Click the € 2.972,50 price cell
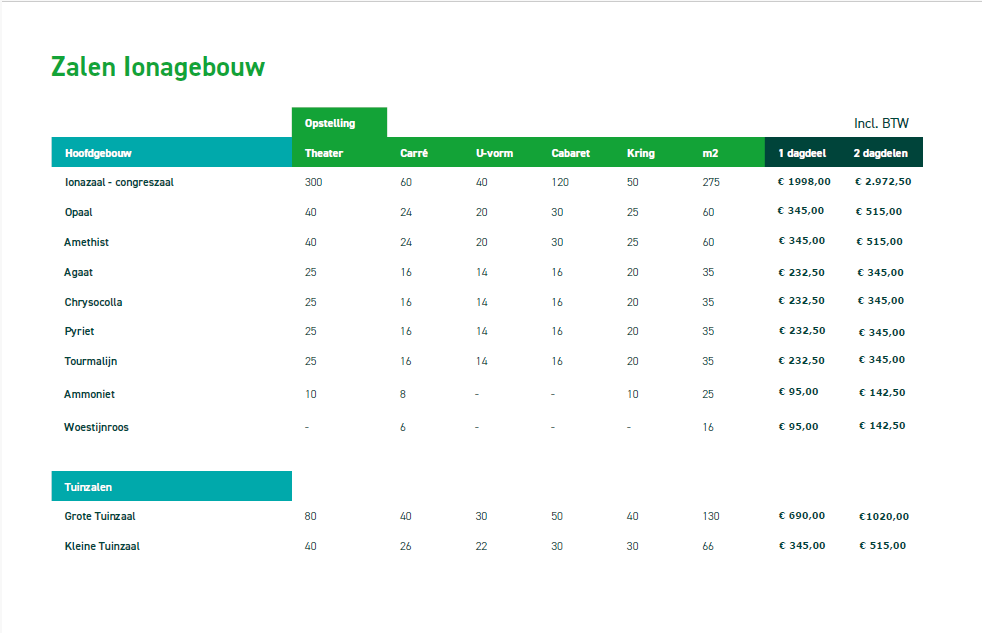The image size is (982, 633). (x=883, y=182)
